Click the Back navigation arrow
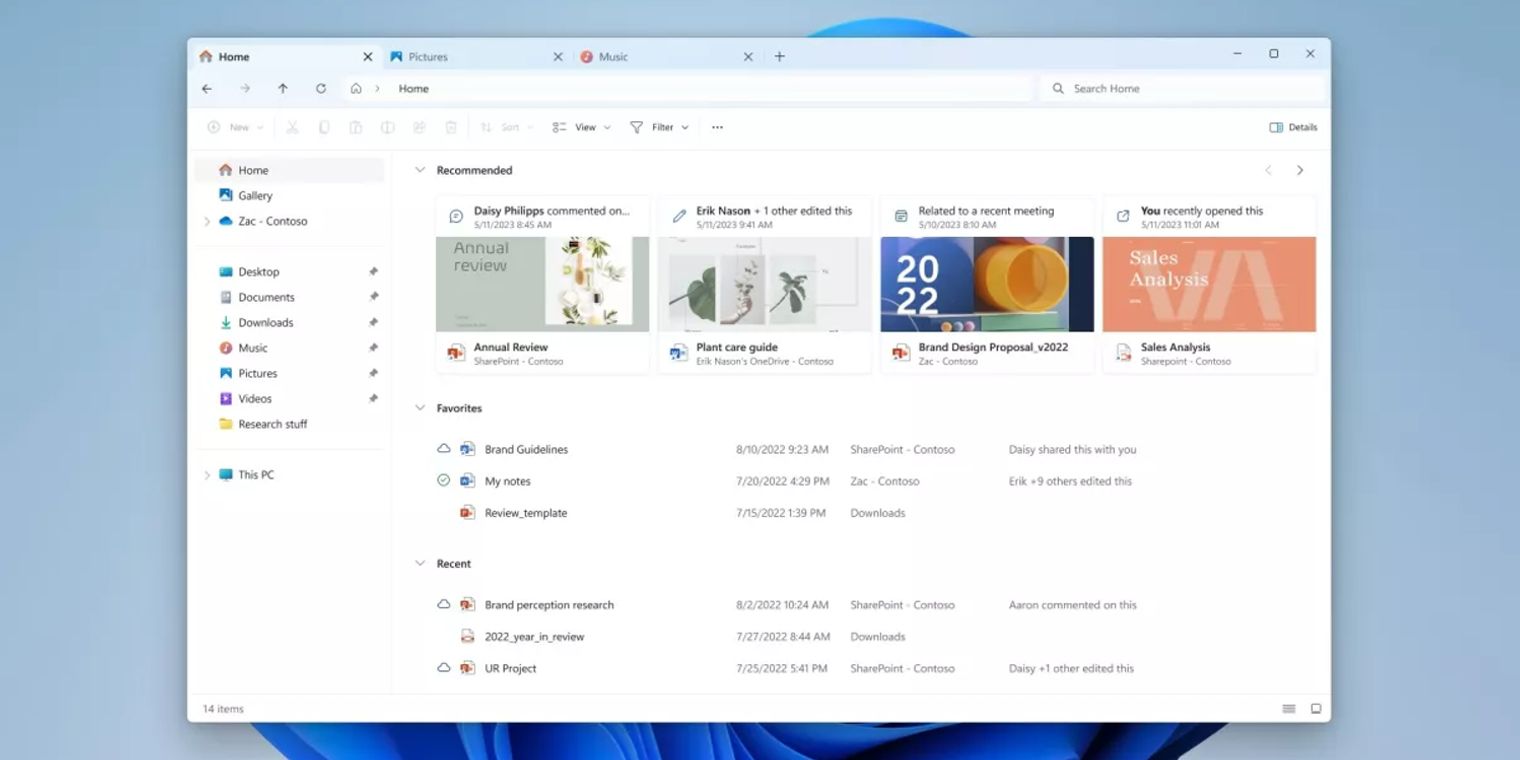Screen dimensions: 1520x760 point(207,88)
